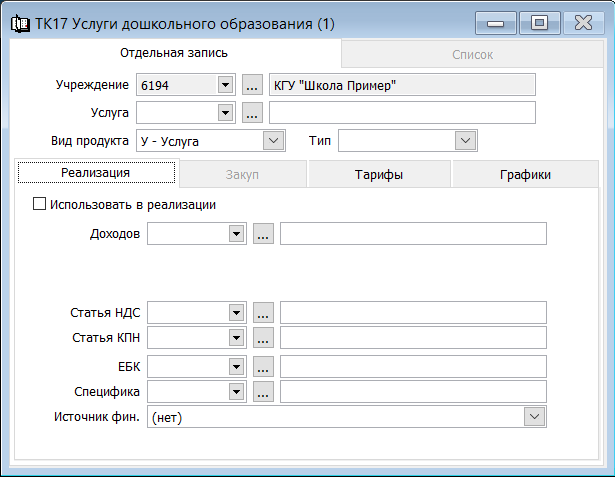
Task: Click the Услуга description input field
Action: point(402,113)
